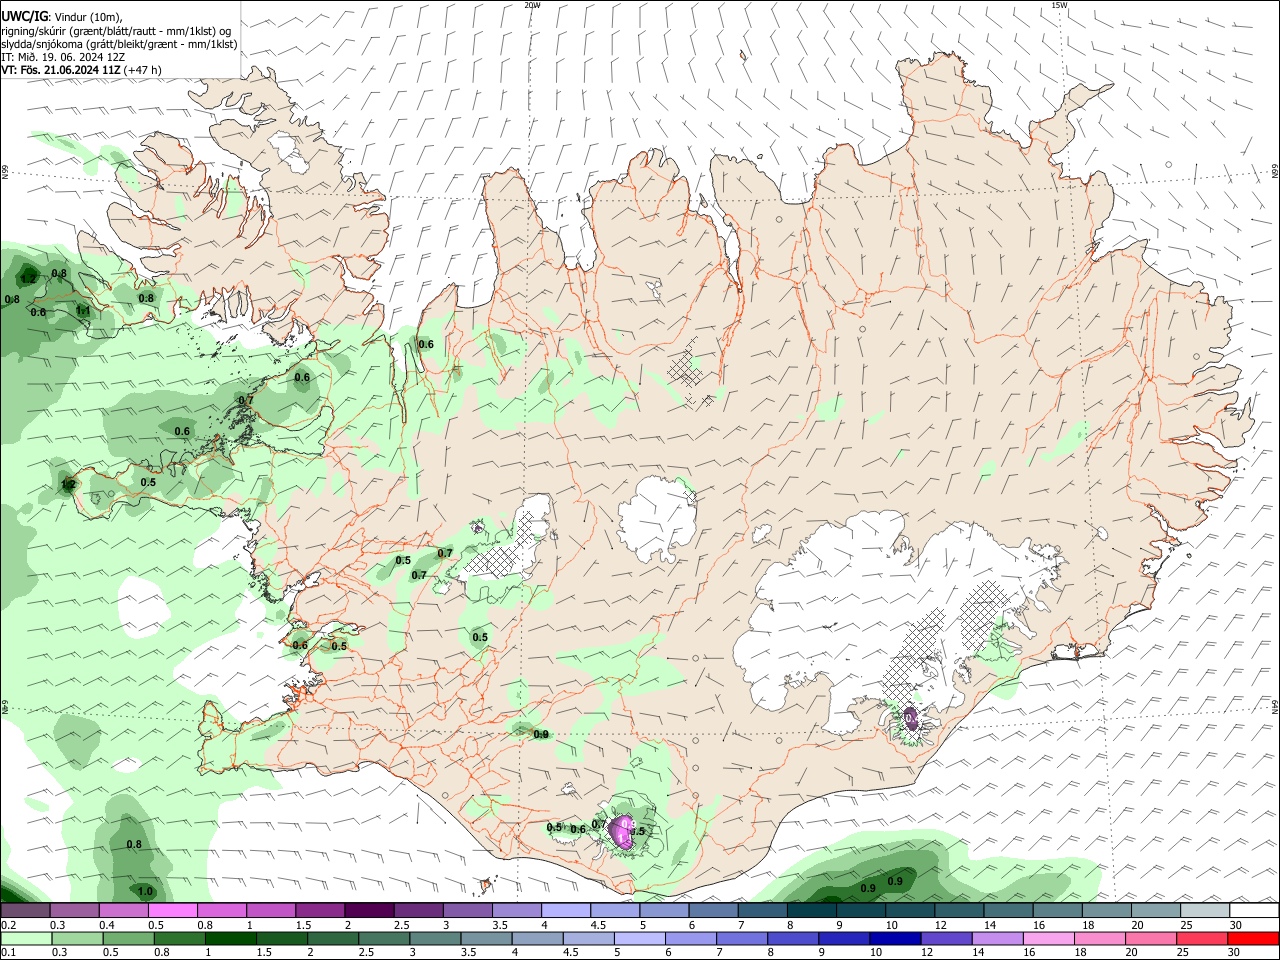Select the palest green 0.1 mm rain swatch
Image resolution: width=1280 pixels, height=960 pixels.
(x=25, y=939)
